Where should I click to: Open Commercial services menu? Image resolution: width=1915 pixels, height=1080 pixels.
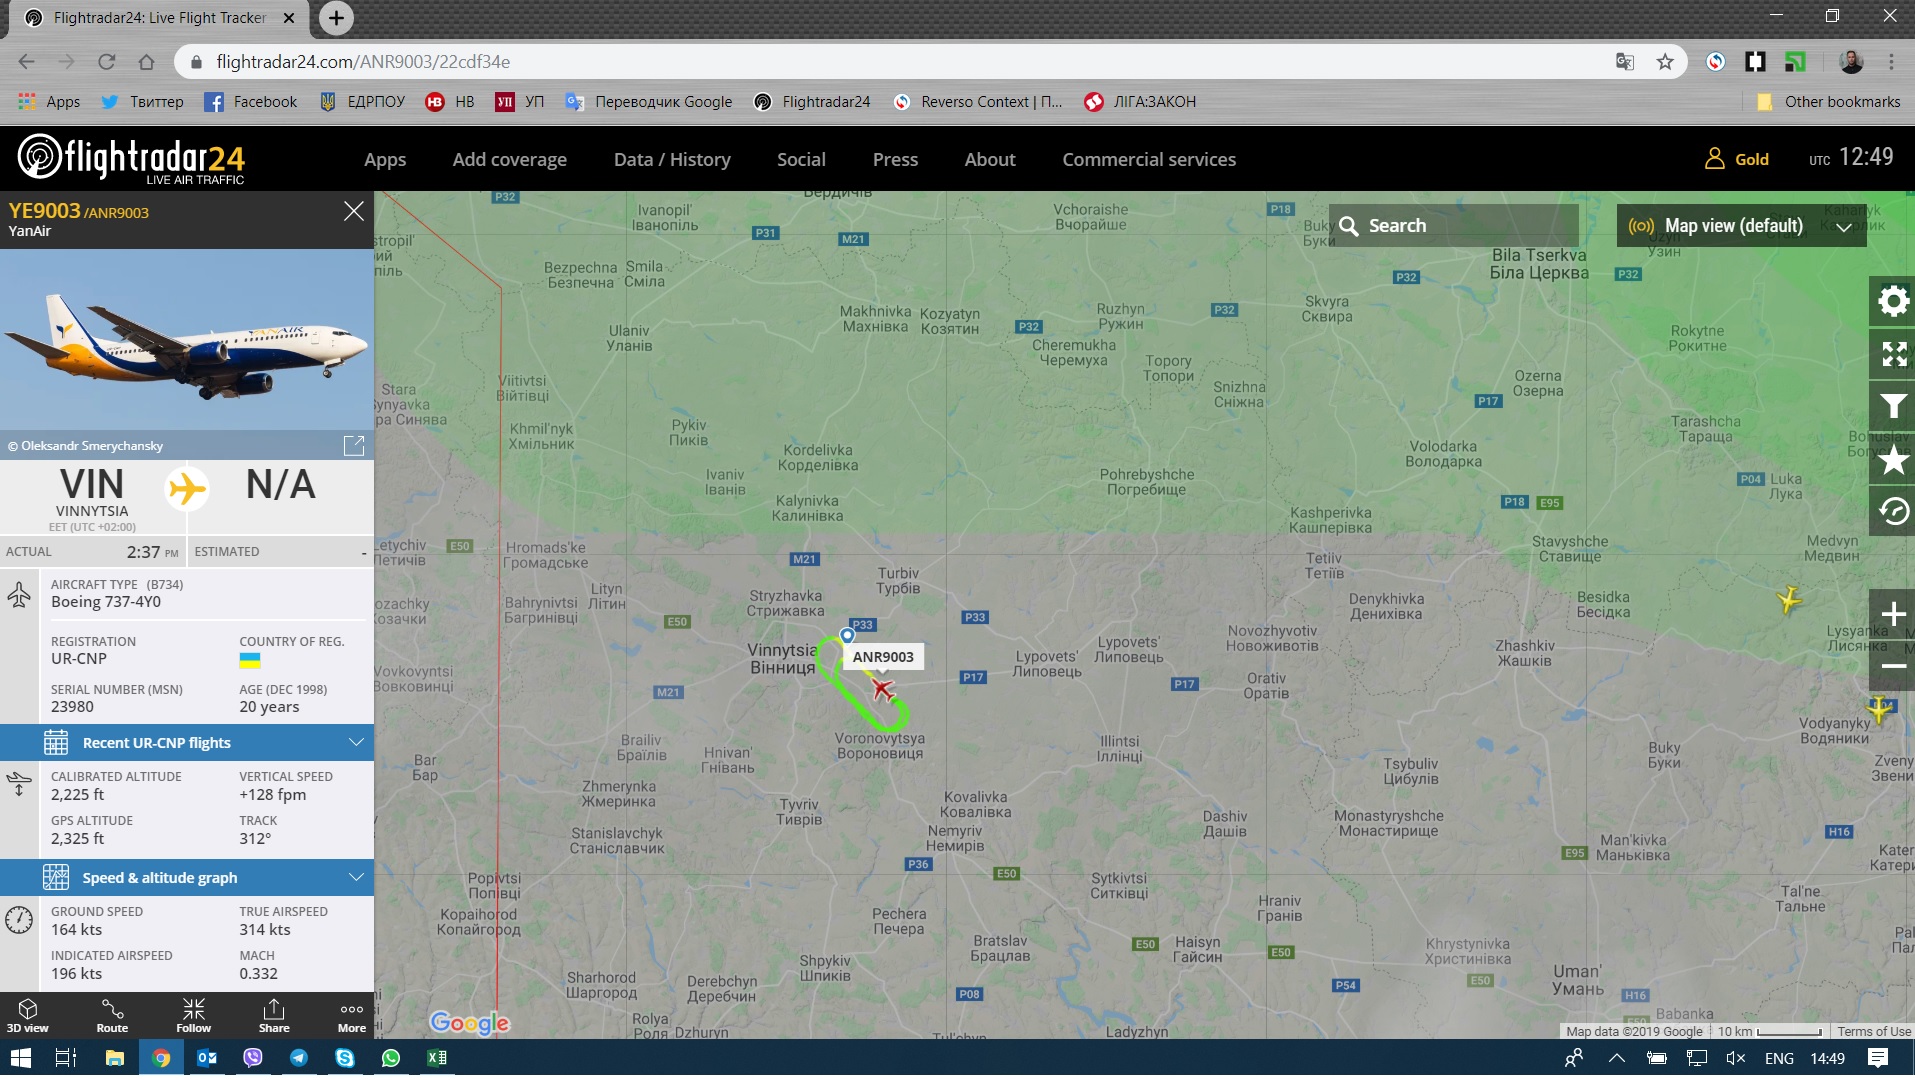(x=1148, y=160)
